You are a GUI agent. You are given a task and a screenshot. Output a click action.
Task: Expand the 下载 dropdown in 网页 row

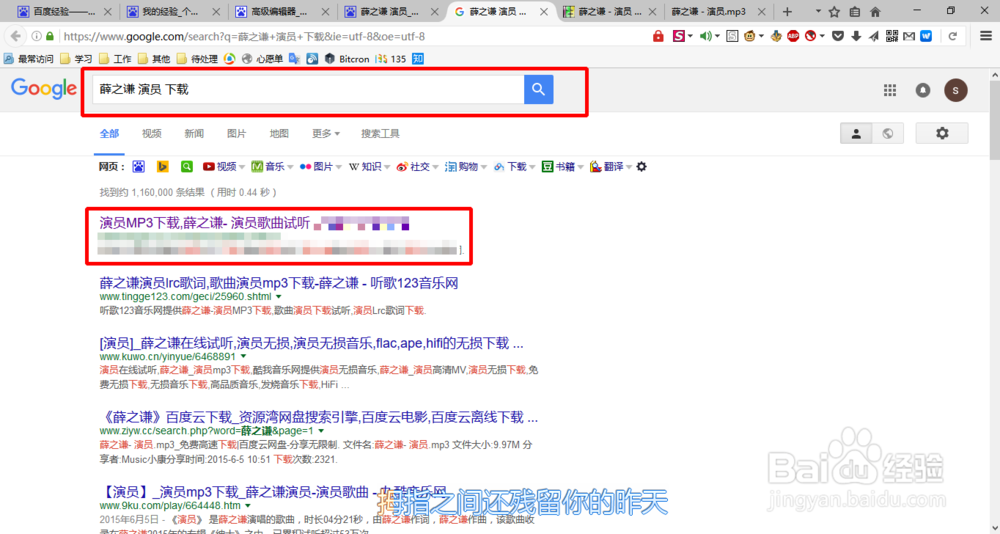tap(533, 167)
